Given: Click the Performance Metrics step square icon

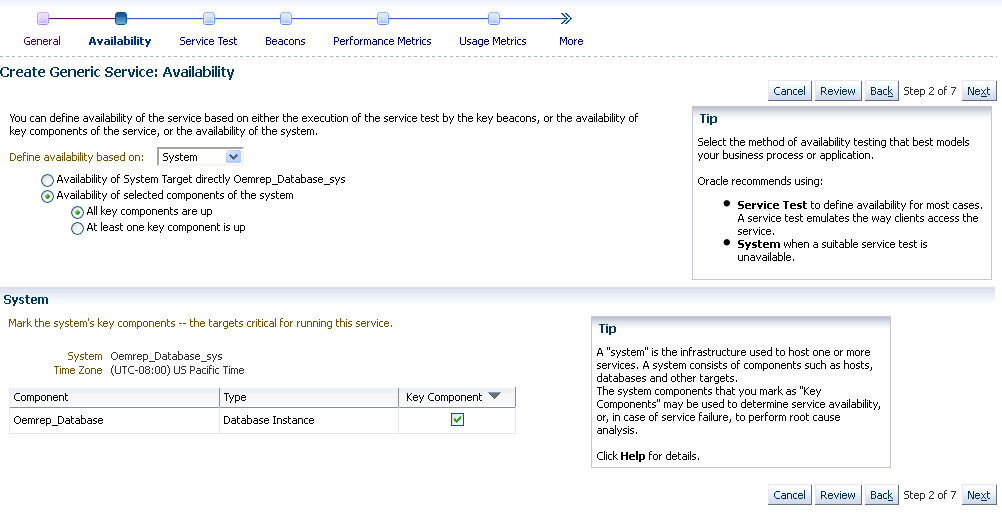Looking at the screenshot, I should [x=383, y=19].
